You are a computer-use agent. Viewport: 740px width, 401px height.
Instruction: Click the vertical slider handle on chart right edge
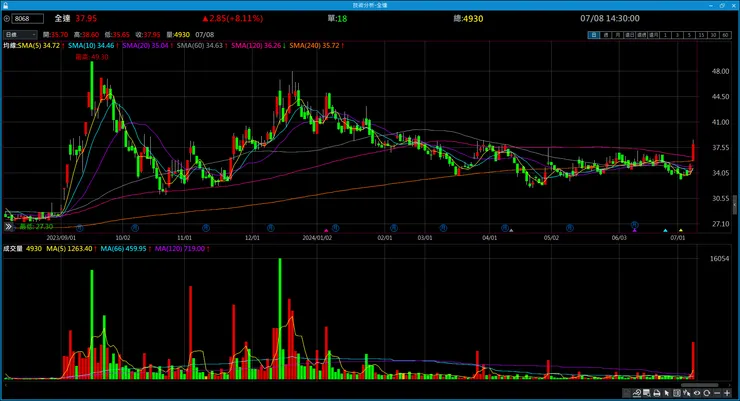click(734, 206)
